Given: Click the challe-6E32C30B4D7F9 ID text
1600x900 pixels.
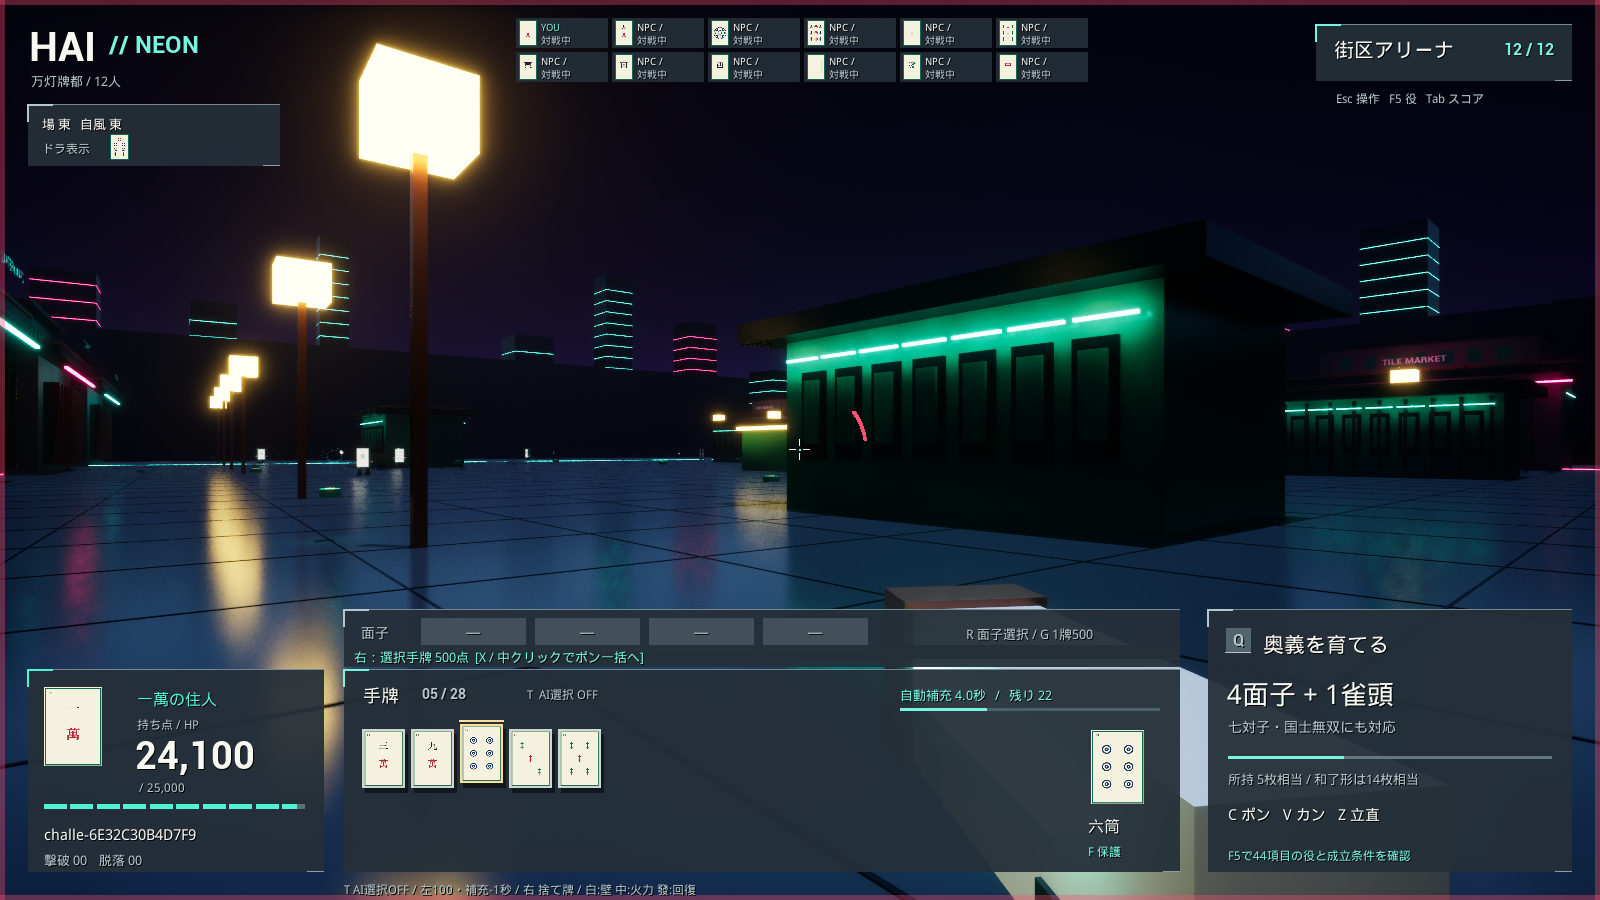Looking at the screenshot, I should click(120, 834).
